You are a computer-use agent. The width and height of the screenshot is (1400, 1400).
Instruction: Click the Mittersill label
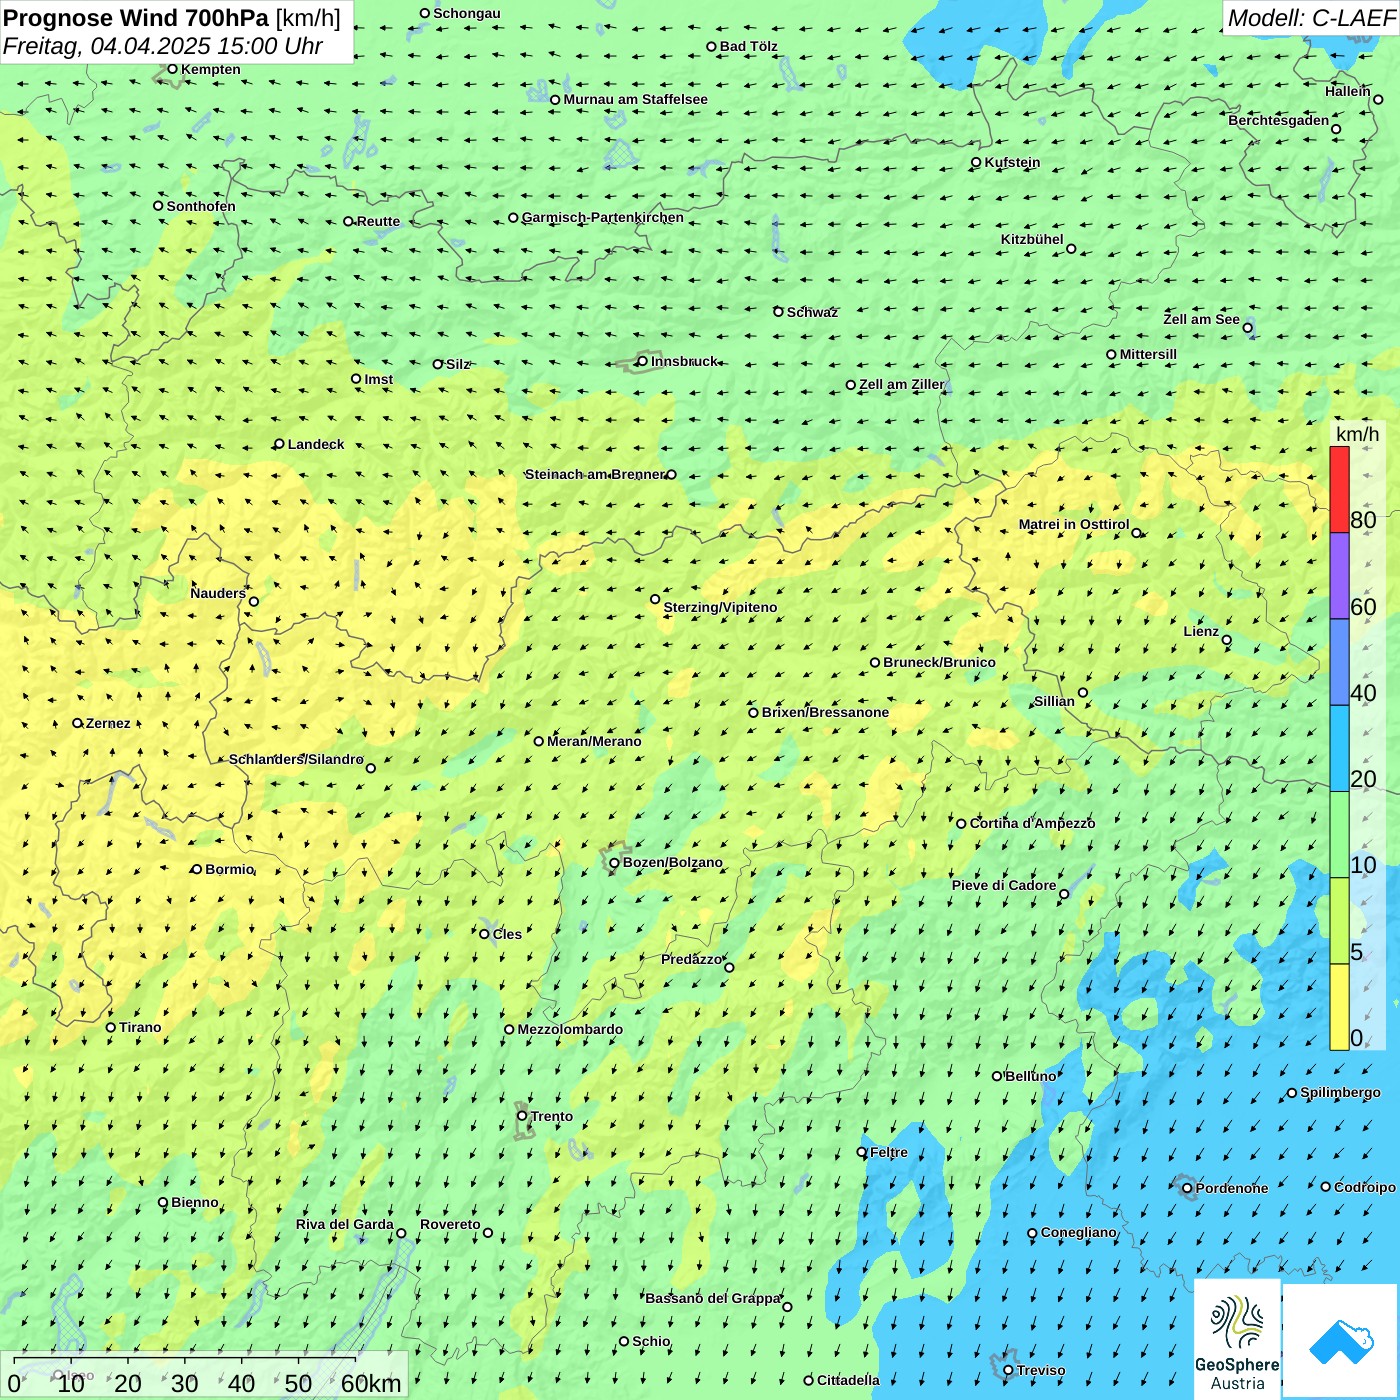point(1148,354)
